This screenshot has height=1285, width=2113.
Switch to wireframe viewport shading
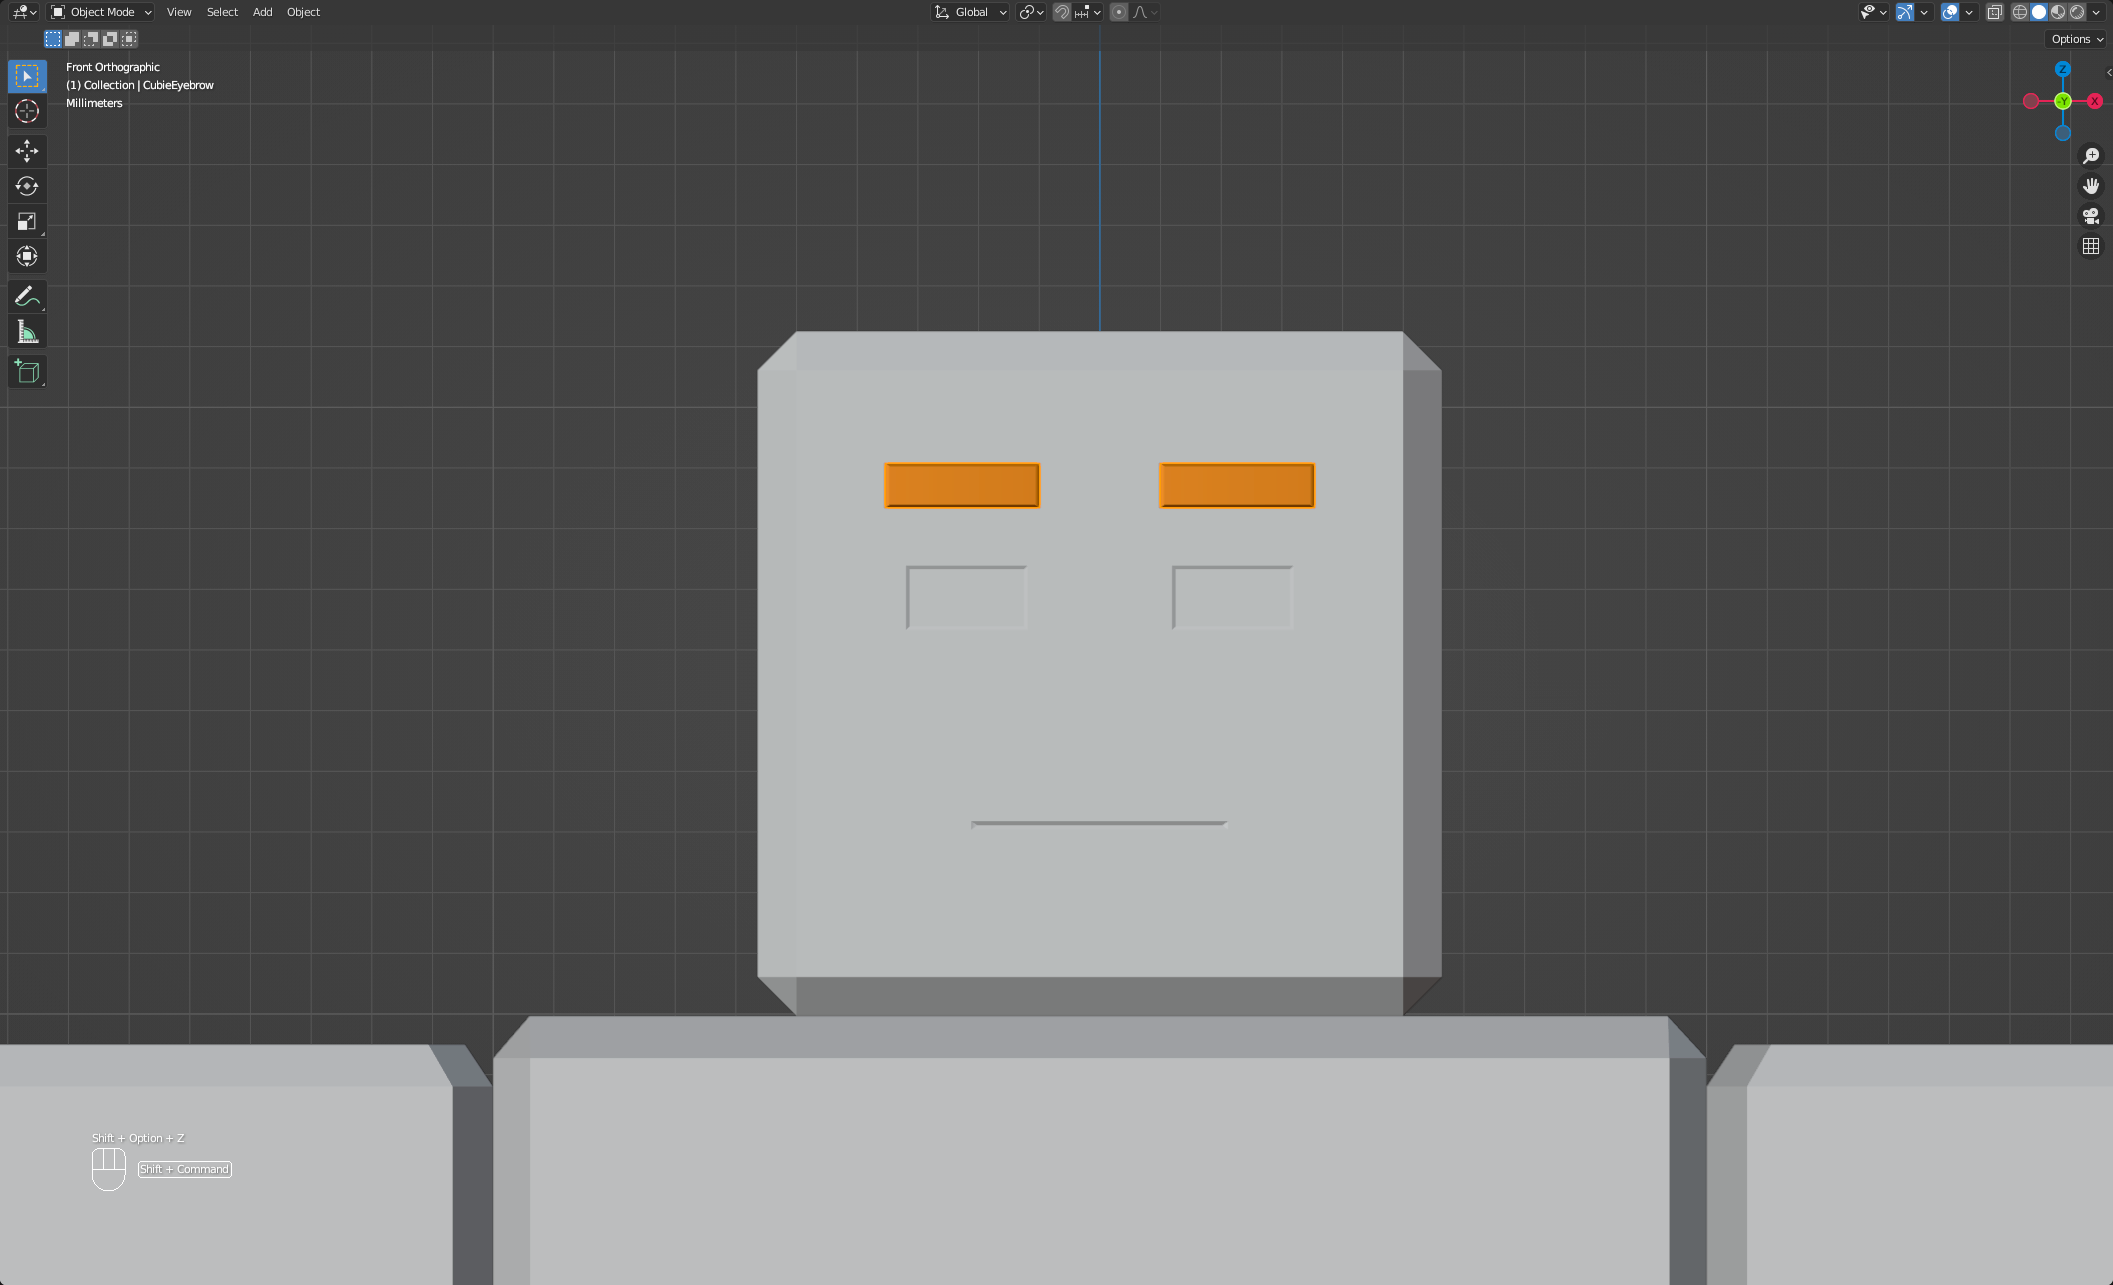[2019, 12]
